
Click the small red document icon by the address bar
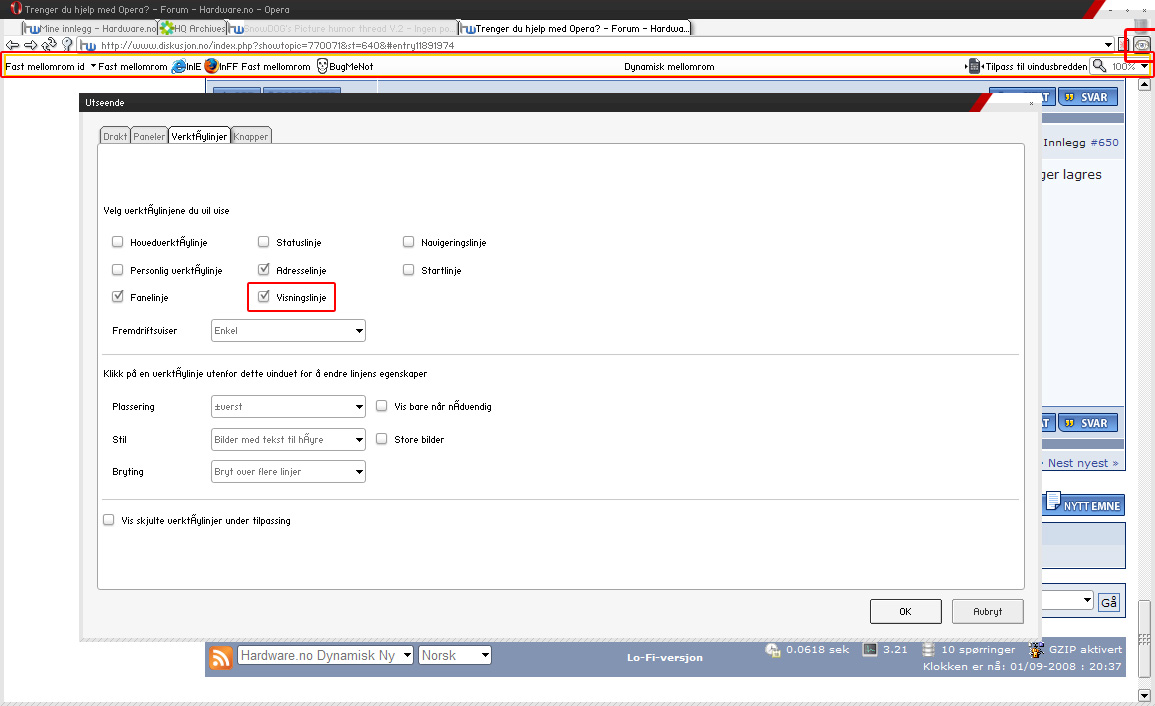click(1123, 45)
